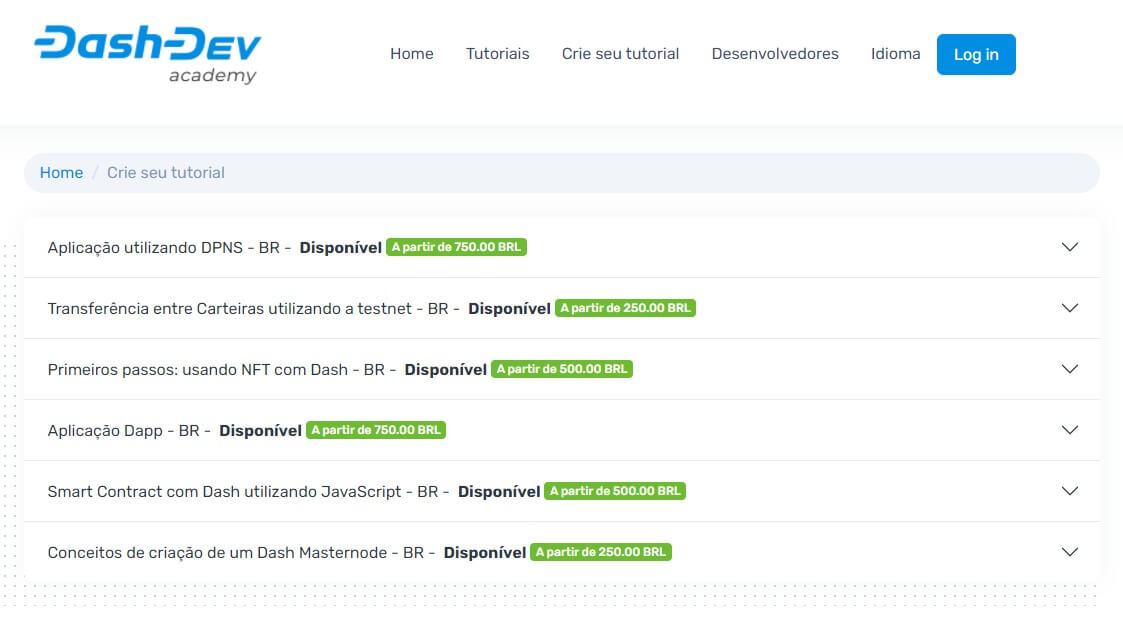Screen dimensions: 1123x617
Task: Open the Idioma language menu
Action: pyautogui.click(x=895, y=54)
